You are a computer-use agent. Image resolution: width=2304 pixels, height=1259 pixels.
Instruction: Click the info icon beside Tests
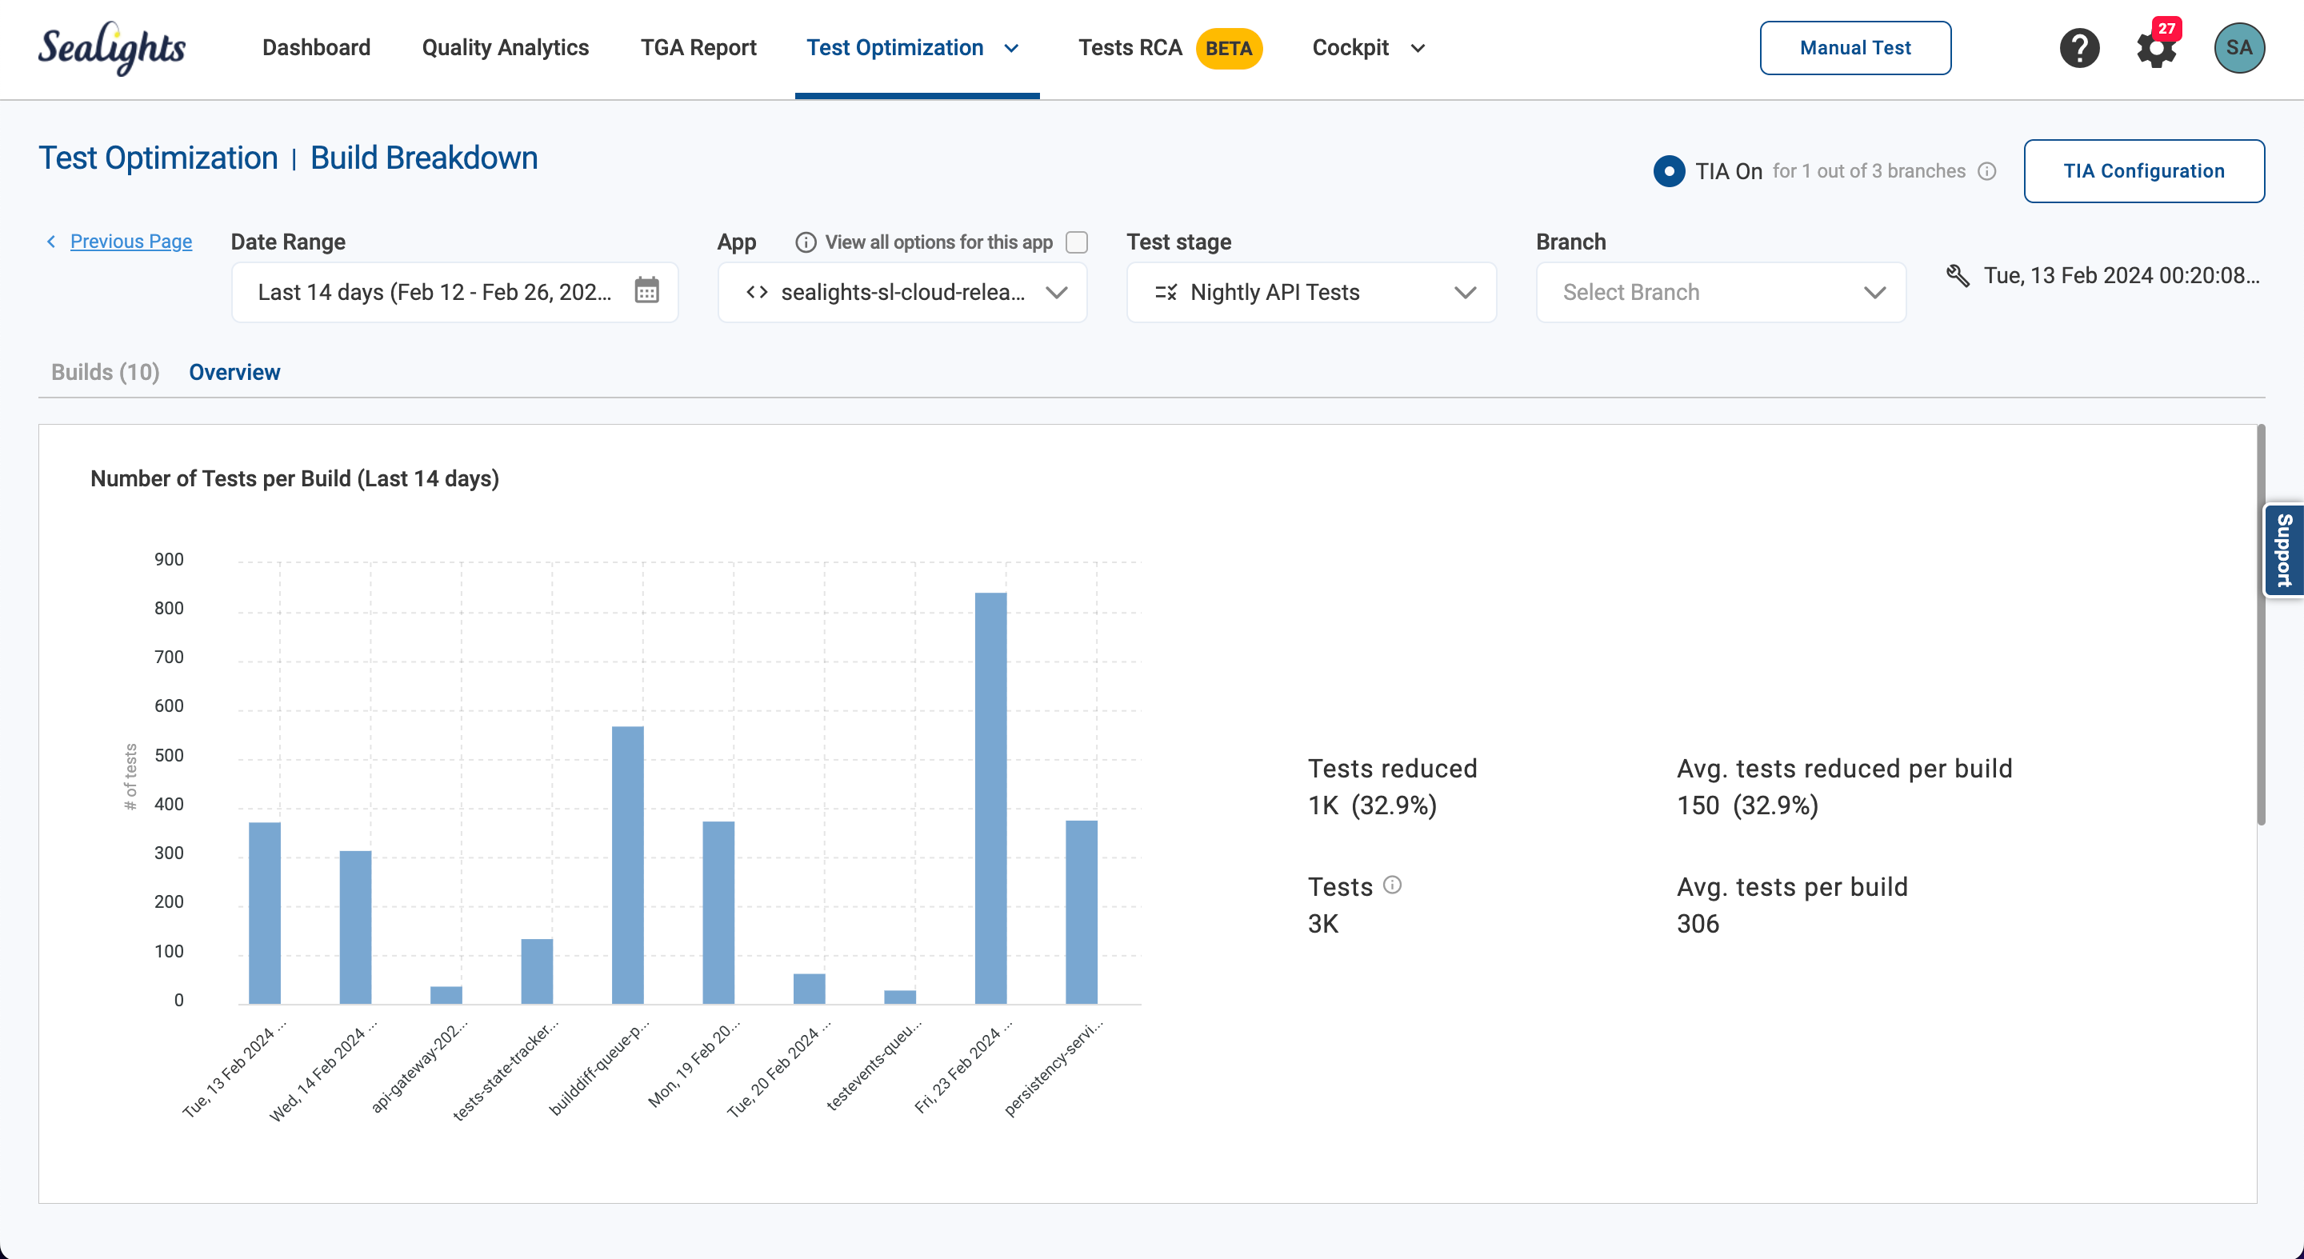1392,885
